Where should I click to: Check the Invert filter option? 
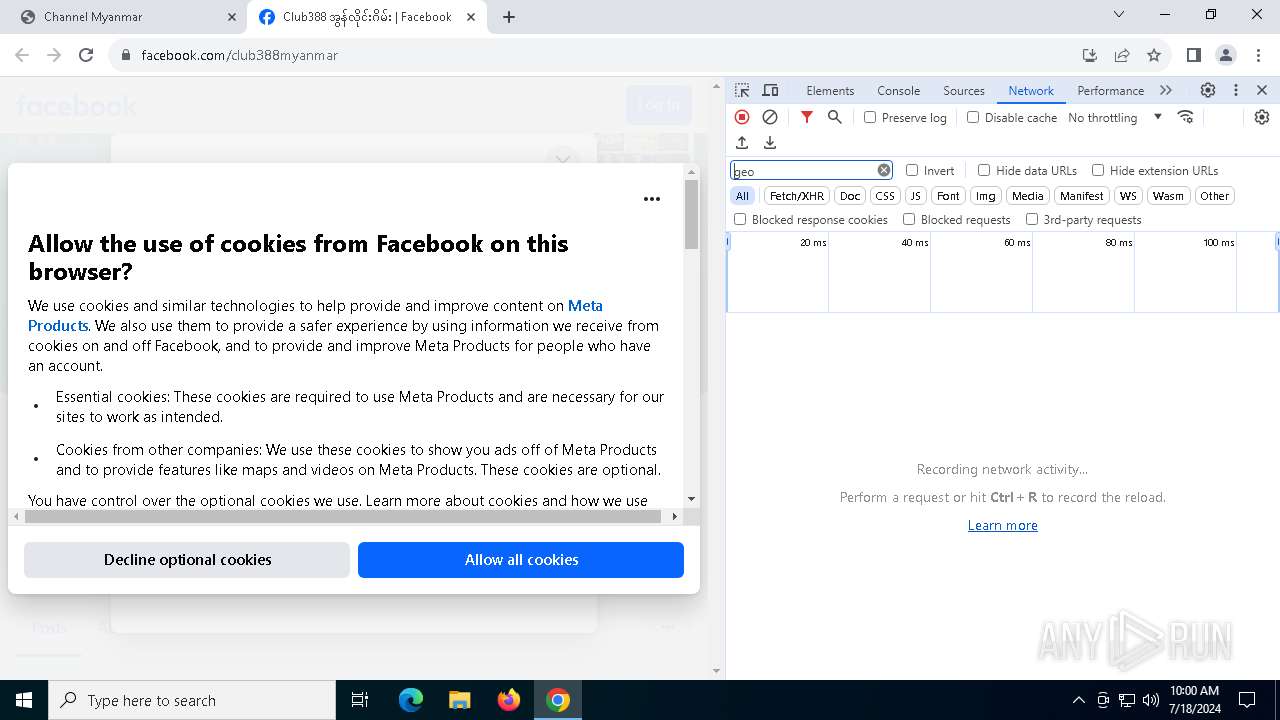click(x=912, y=170)
